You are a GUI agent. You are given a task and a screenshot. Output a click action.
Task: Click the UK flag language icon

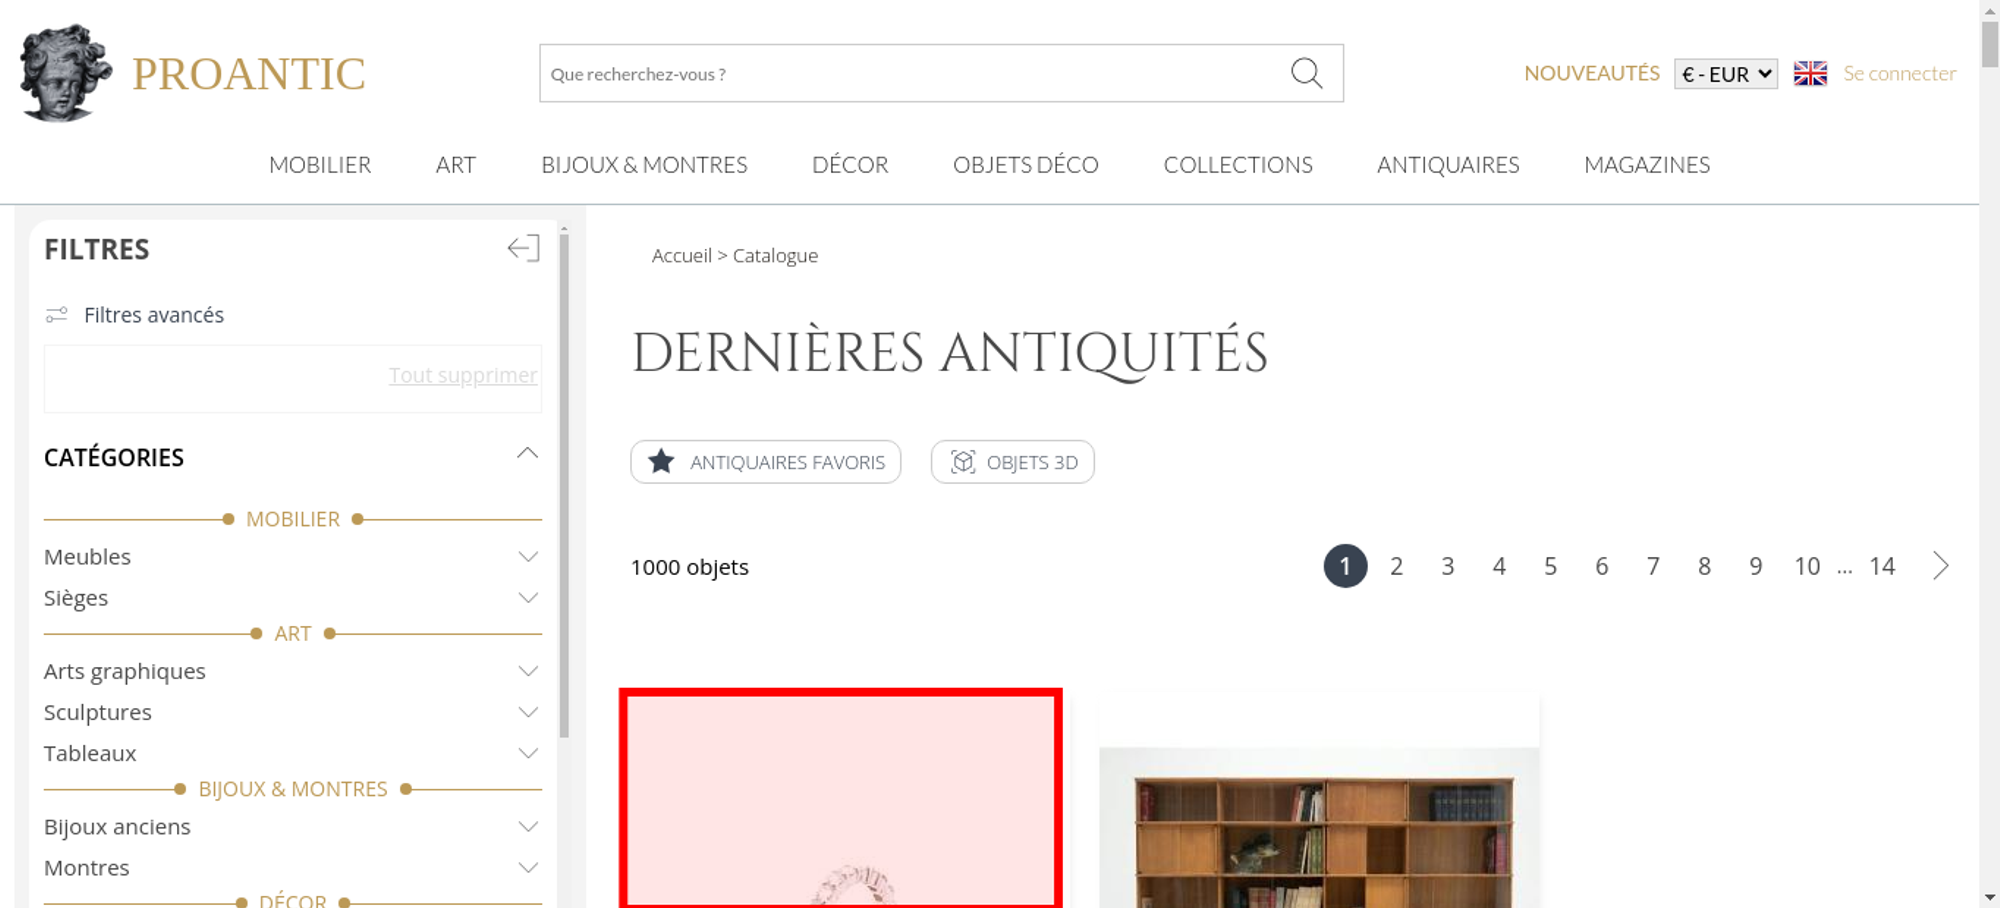pos(1810,73)
